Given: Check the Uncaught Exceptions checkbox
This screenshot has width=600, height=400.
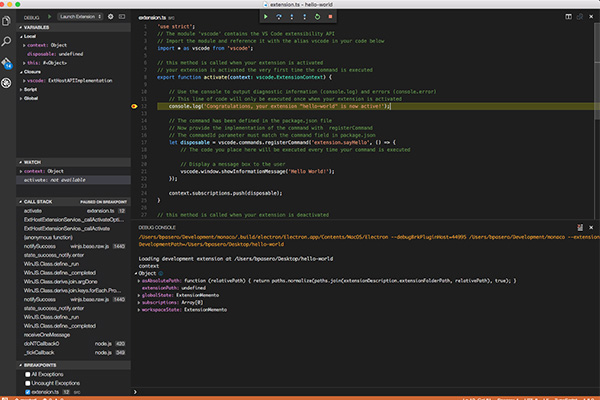Looking at the screenshot, I should coord(29,382).
